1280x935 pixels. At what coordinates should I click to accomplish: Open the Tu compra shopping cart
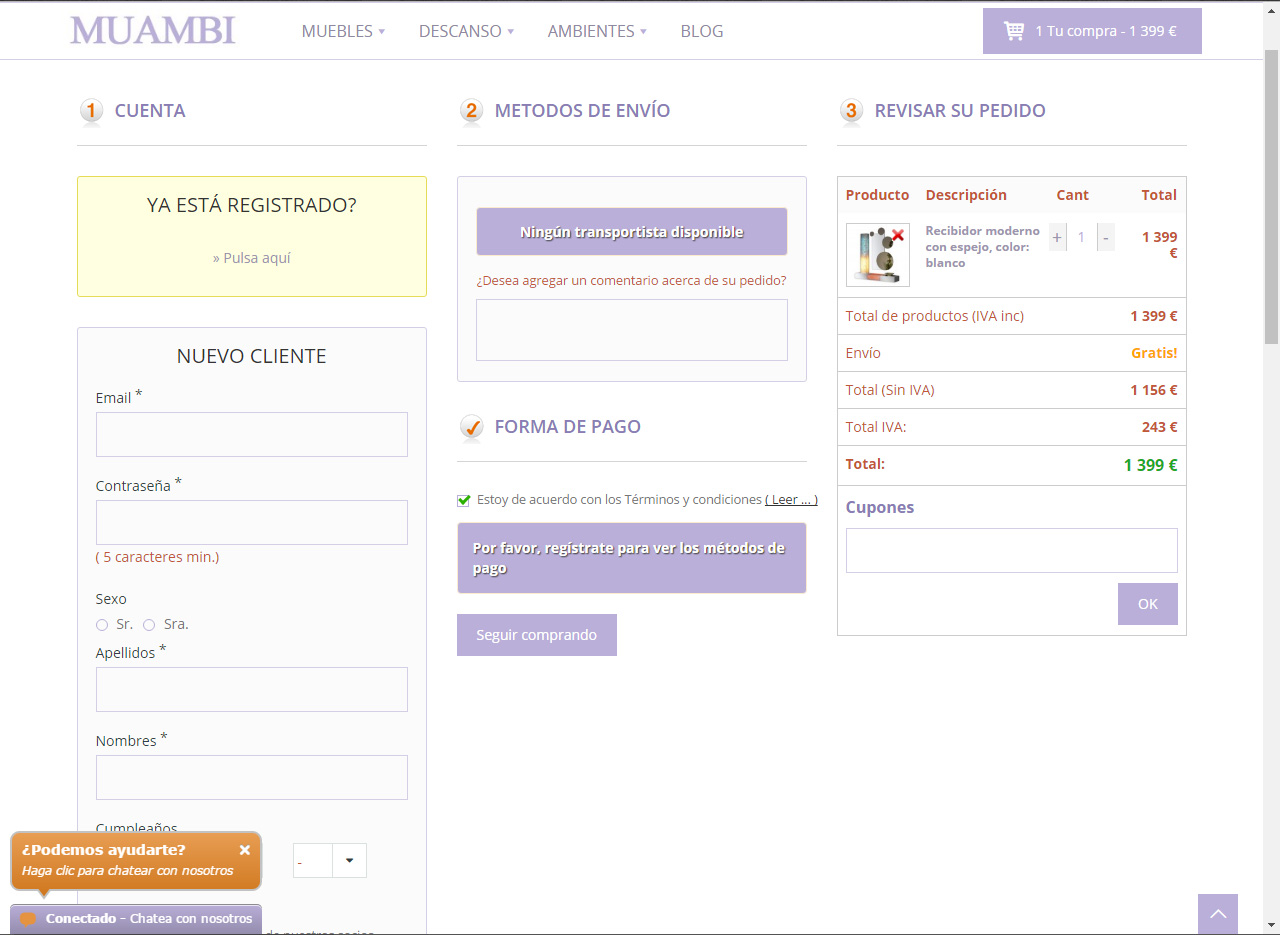[x=1092, y=31]
